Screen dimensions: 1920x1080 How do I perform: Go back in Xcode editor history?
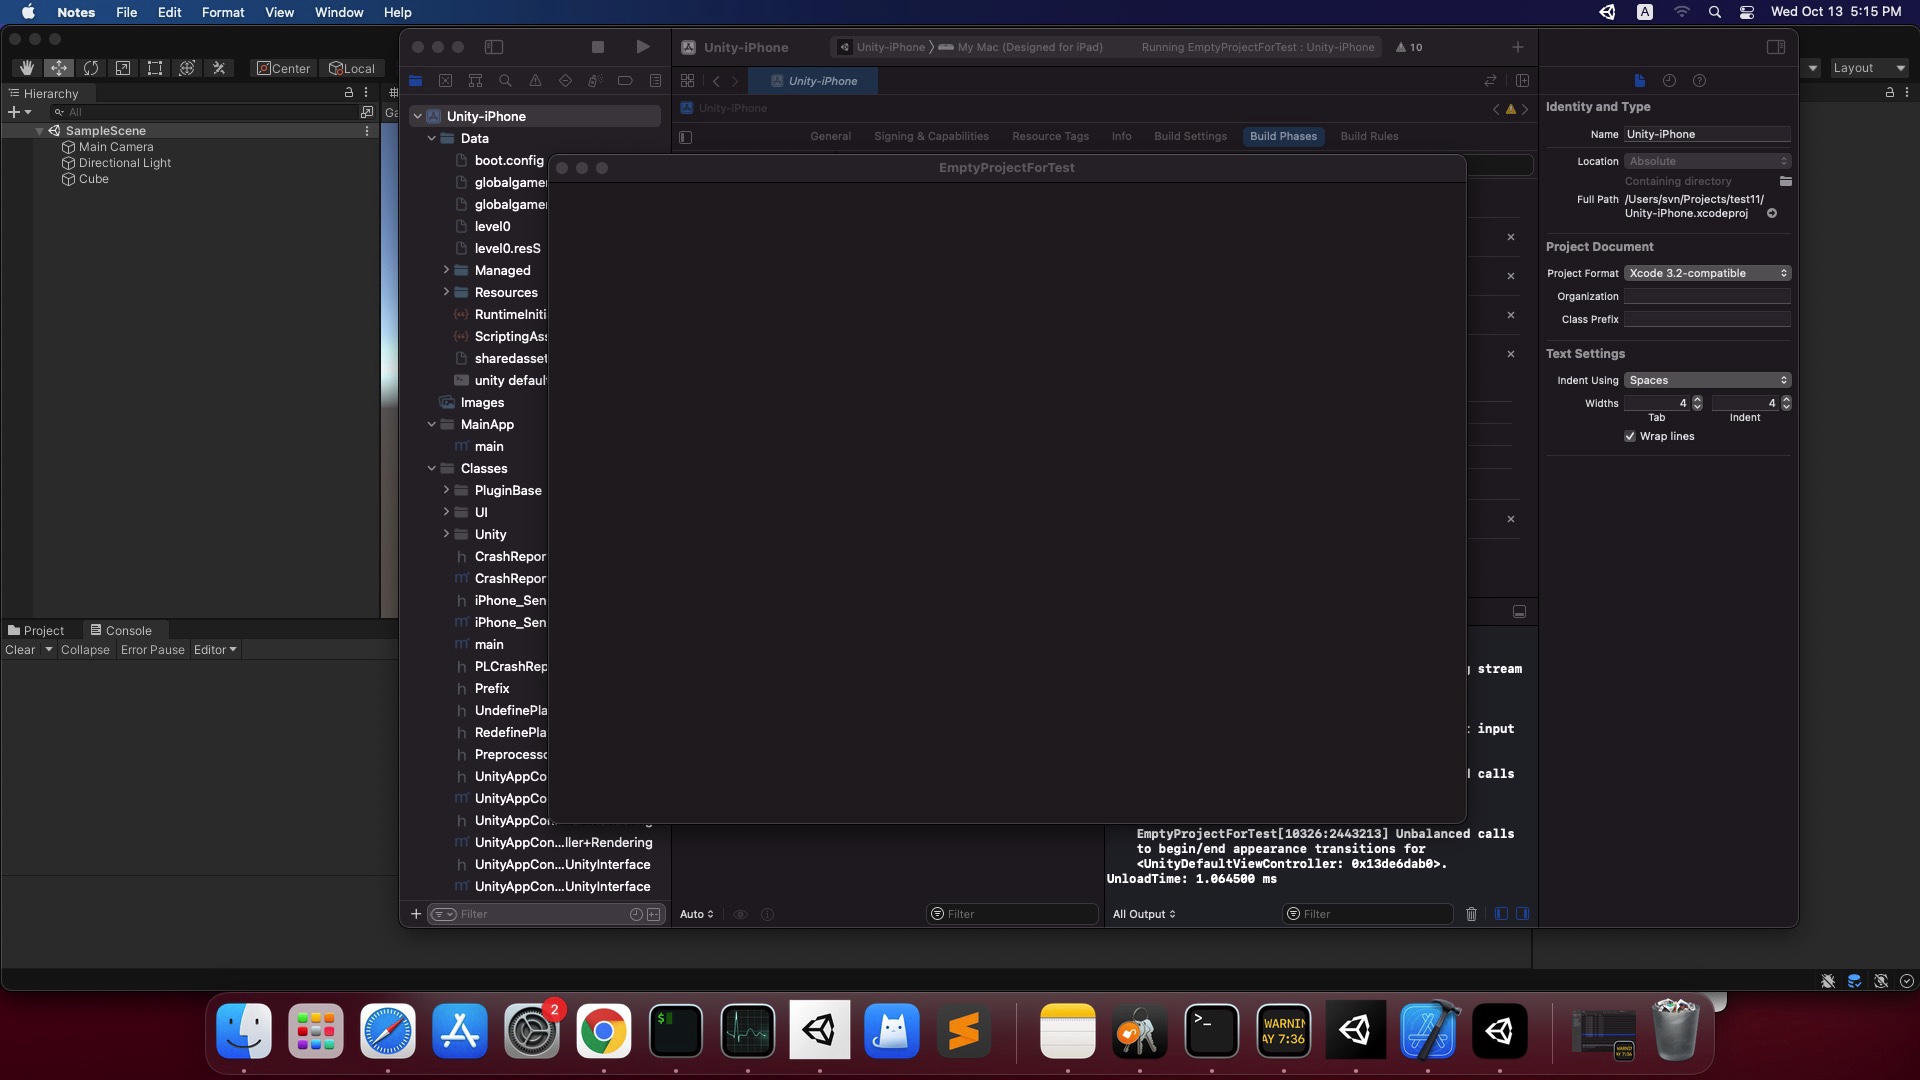pos(716,81)
